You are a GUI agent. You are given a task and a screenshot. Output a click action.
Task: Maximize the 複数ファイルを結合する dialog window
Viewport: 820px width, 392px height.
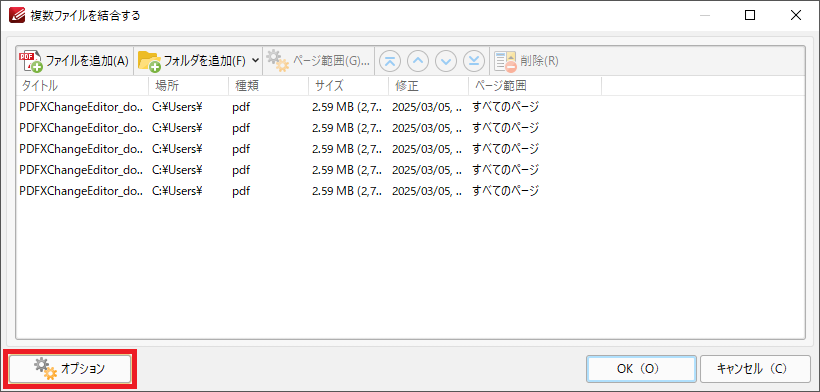[749, 15]
